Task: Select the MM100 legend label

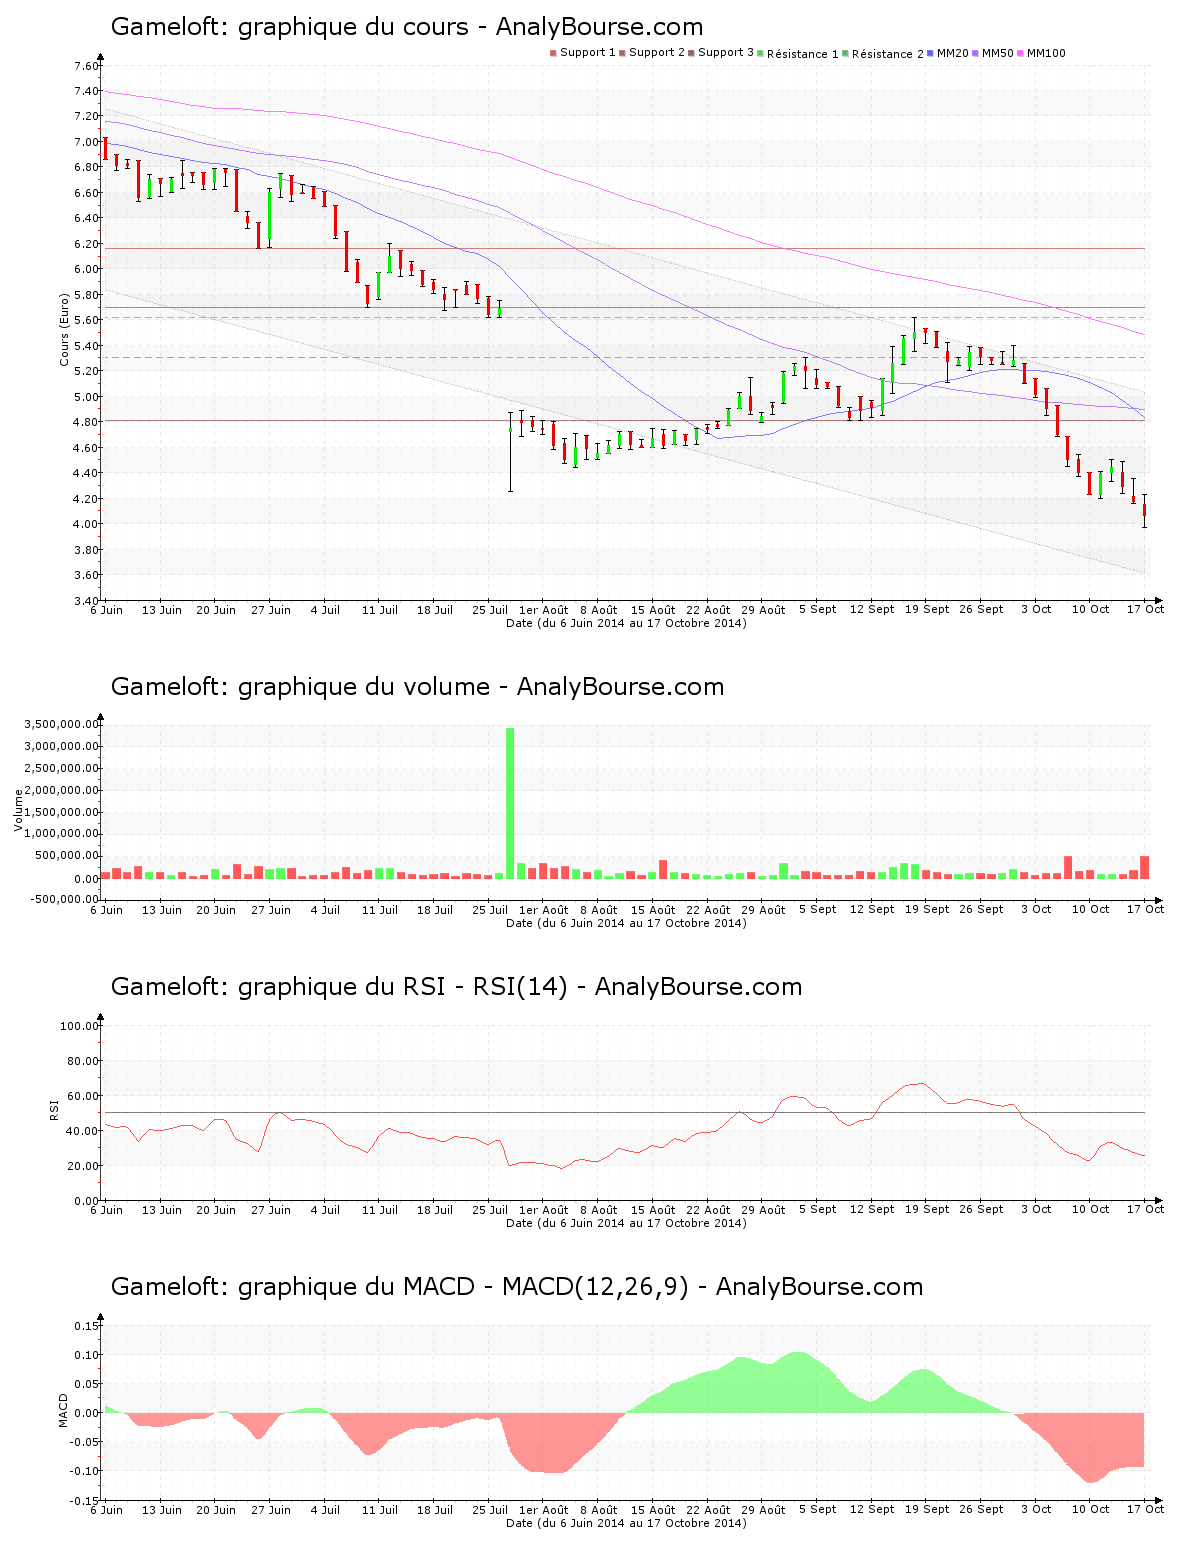Action: (1047, 53)
